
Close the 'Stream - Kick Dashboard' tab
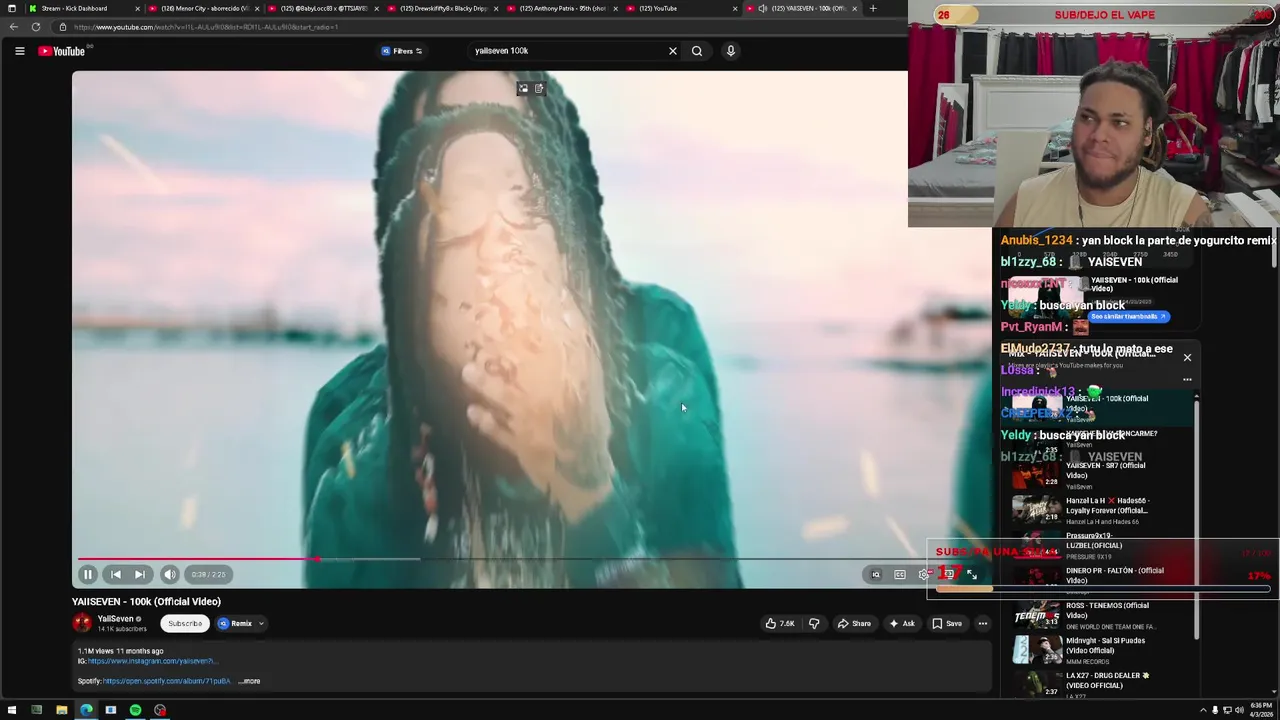138,8
